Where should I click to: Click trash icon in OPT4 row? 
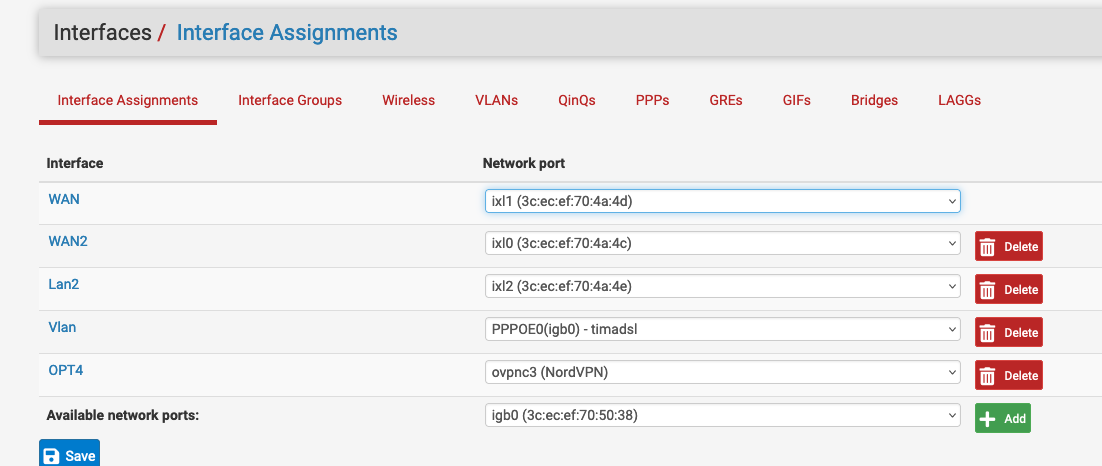(x=988, y=376)
